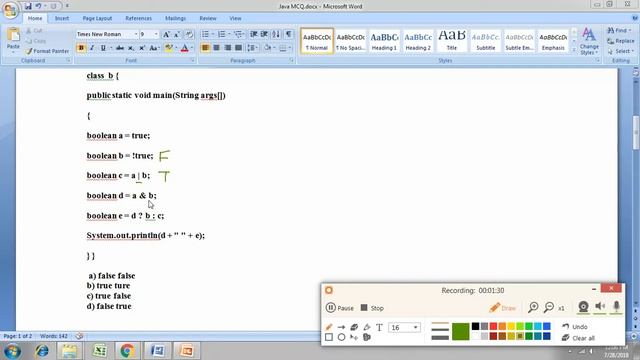This screenshot has height=360, width=640.
Task: Pick the black color swatch in recorder
Action: tap(475, 326)
